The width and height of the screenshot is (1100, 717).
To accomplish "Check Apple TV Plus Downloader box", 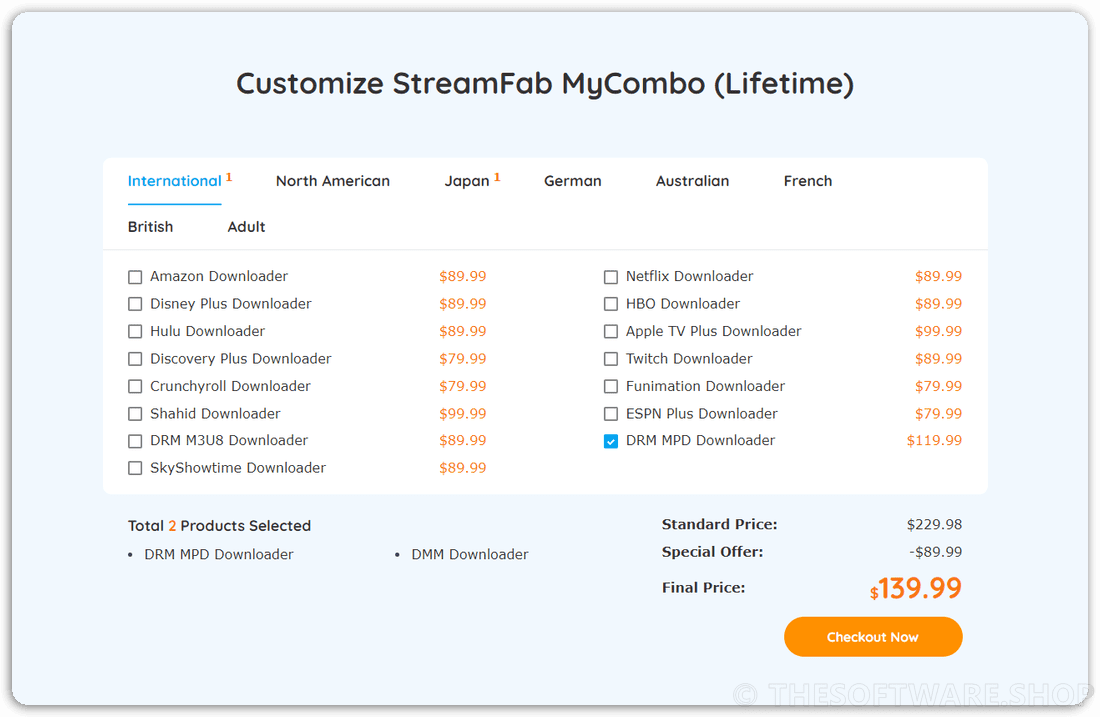I will [x=611, y=332].
